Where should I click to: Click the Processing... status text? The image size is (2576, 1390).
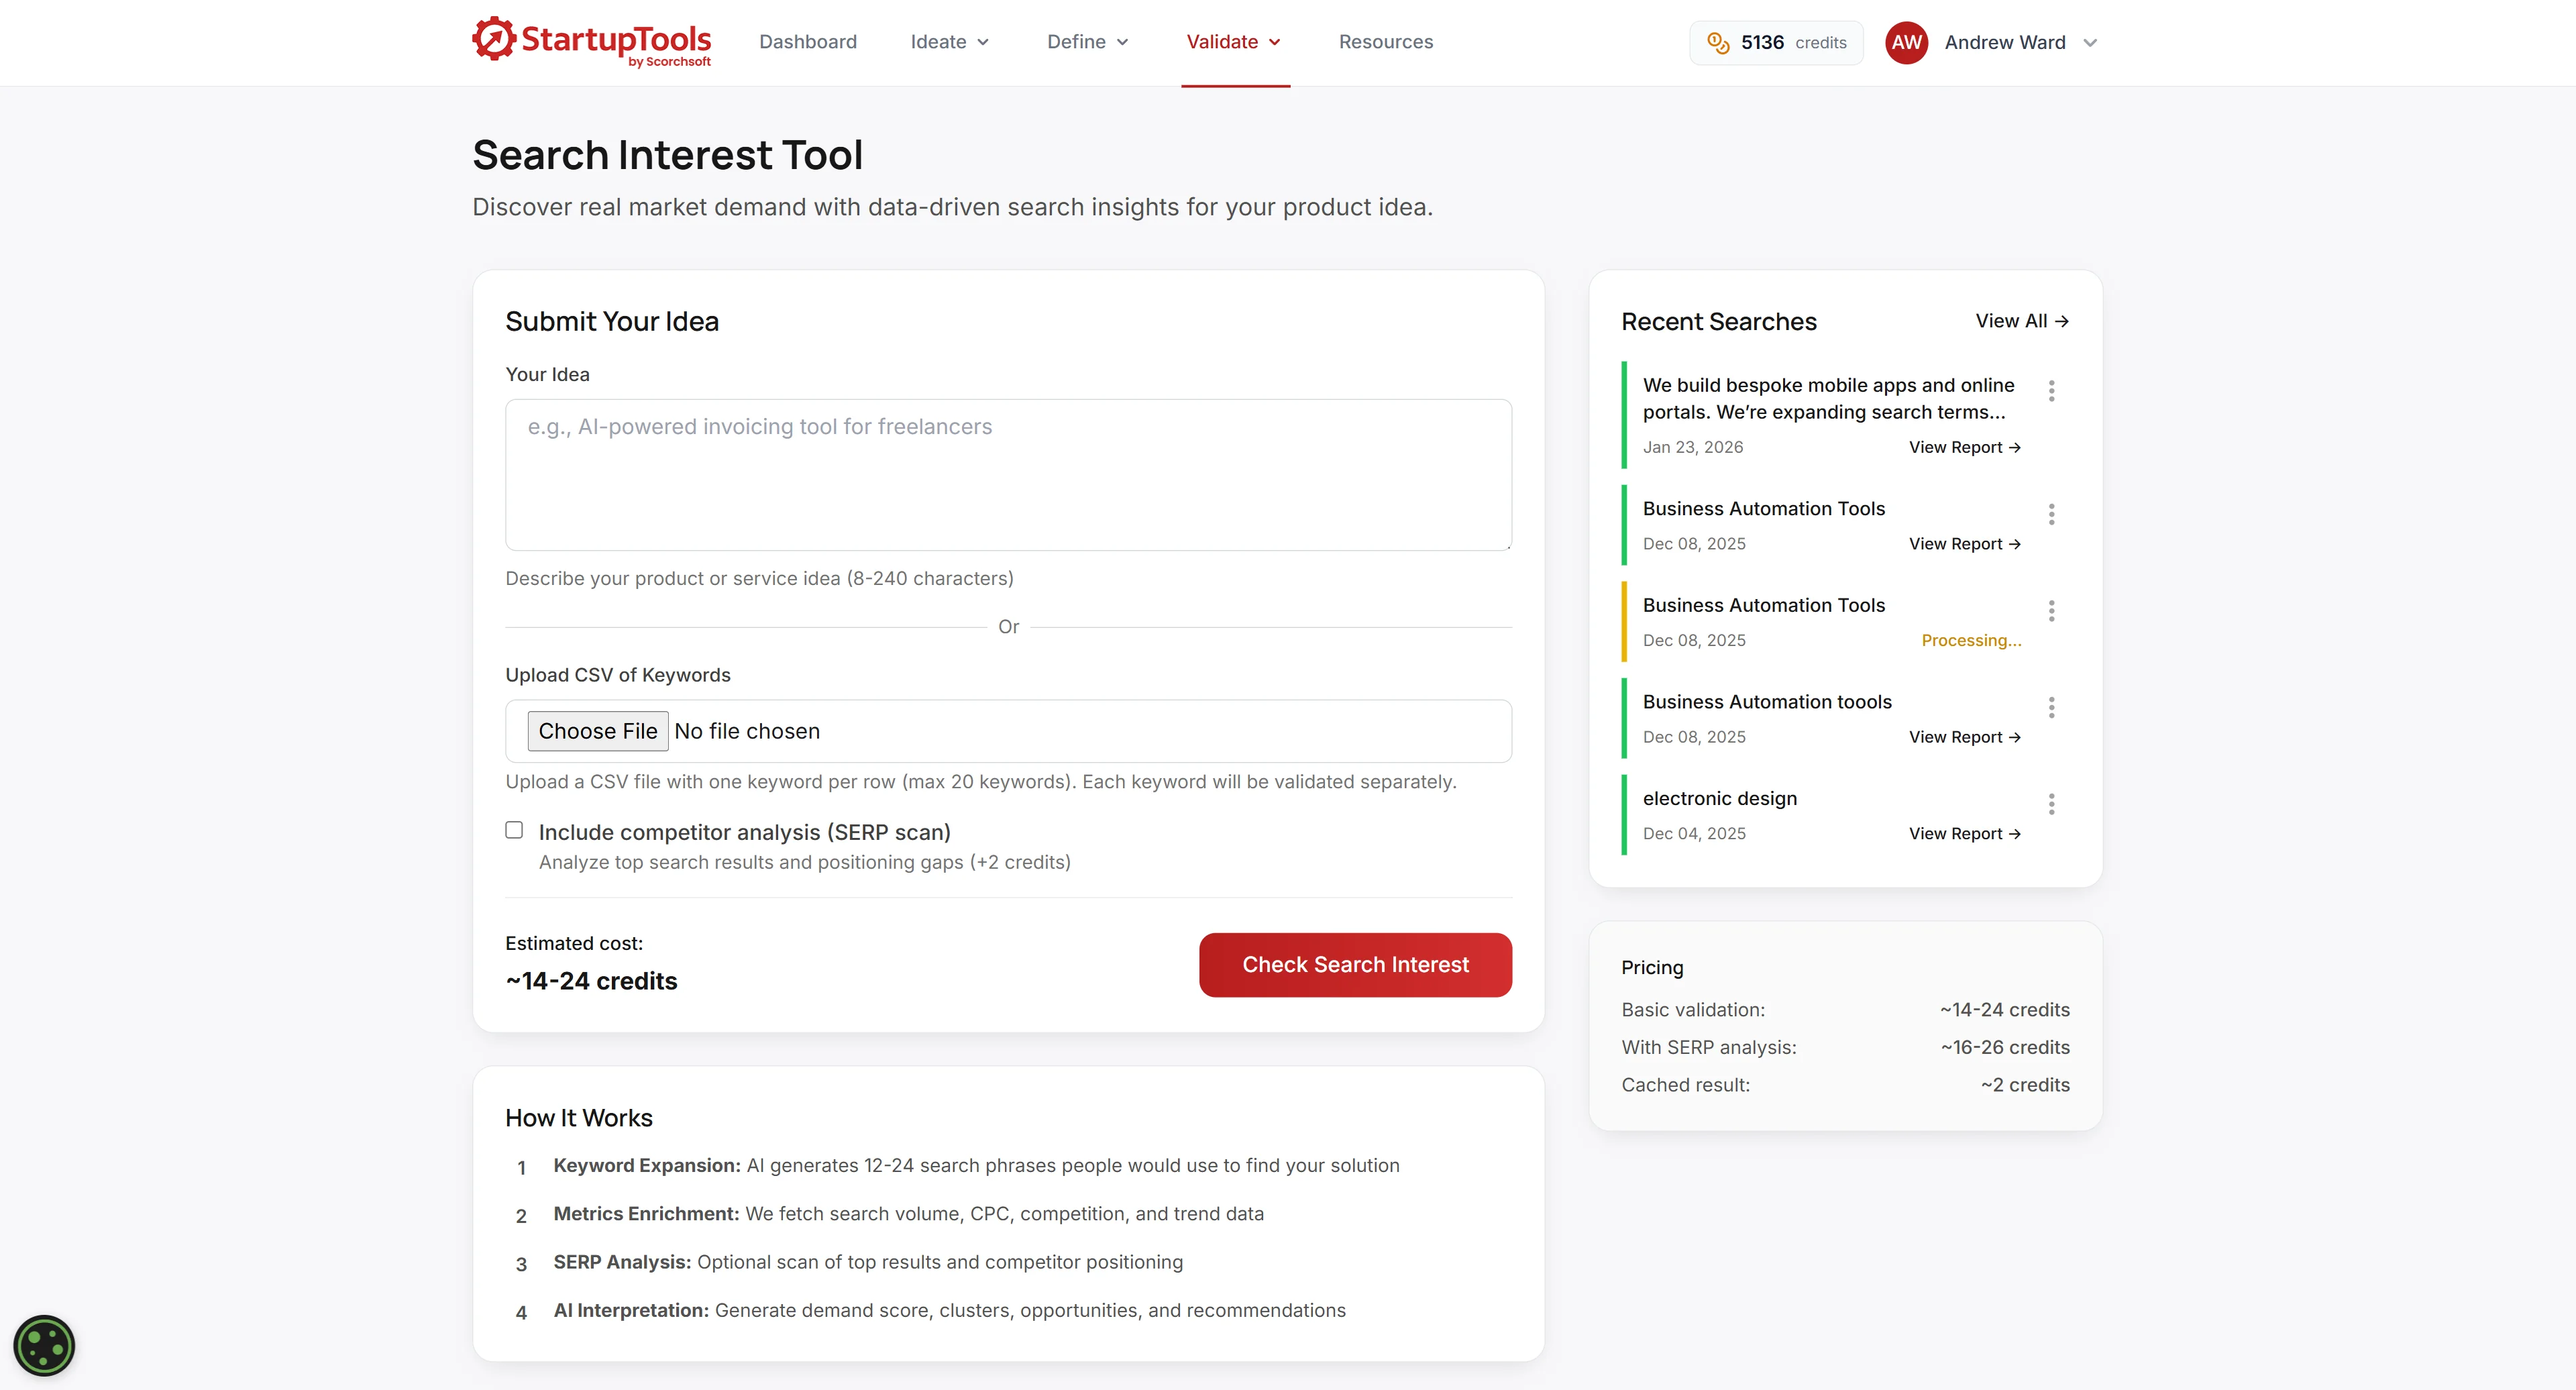(1971, 641)
